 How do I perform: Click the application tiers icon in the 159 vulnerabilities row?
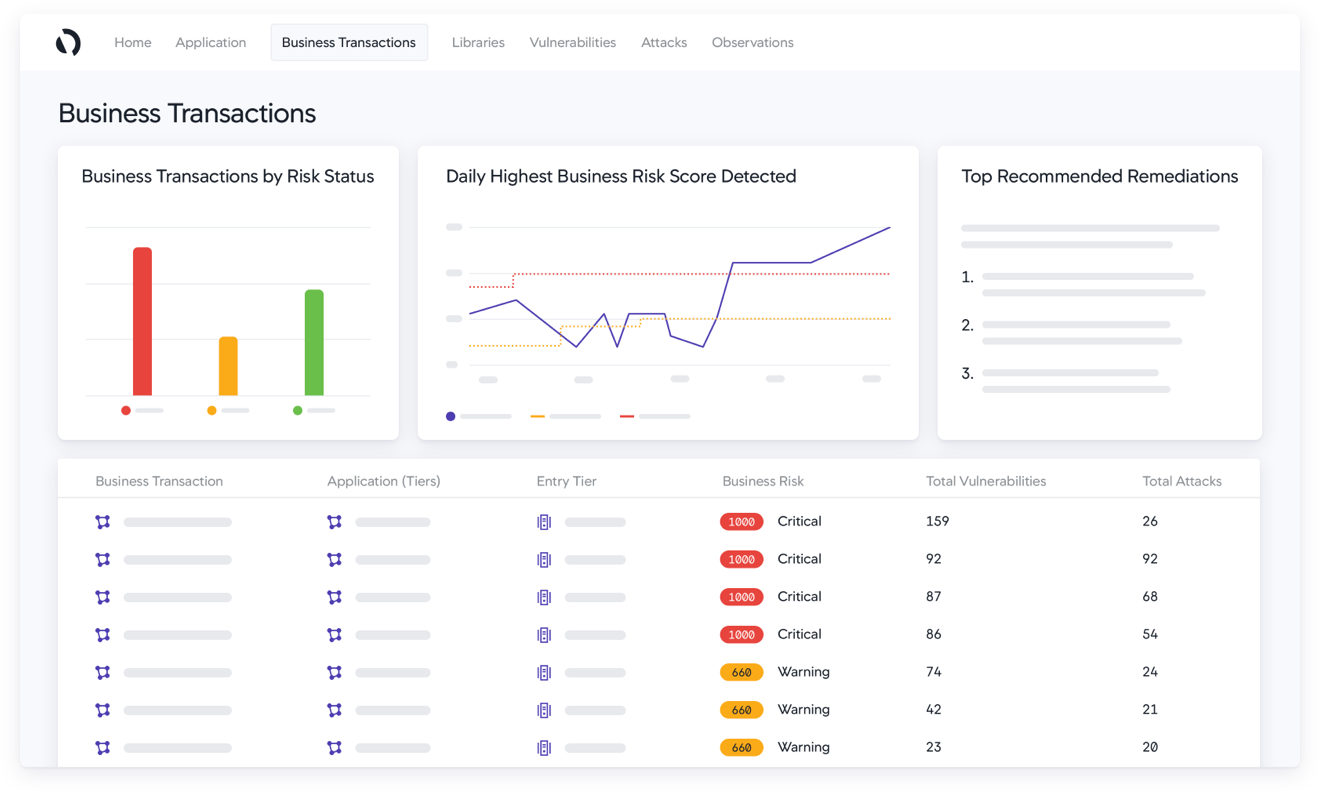click(335, 522)
